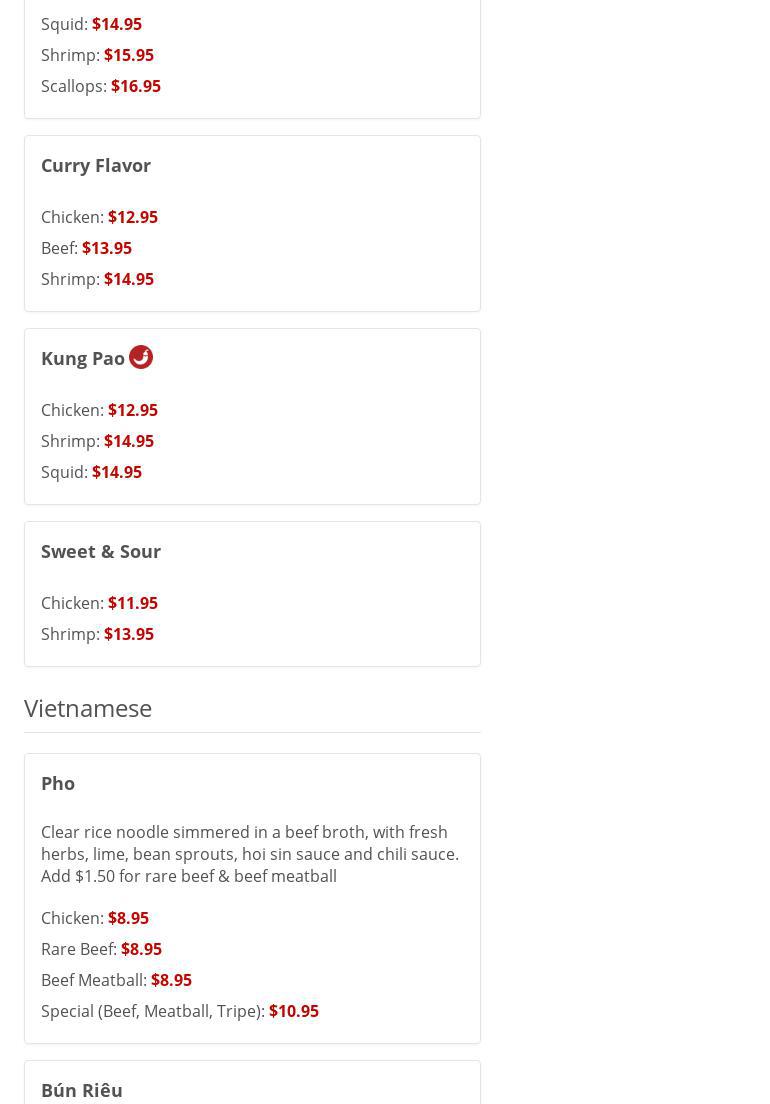Select the Kung Pao dish title
Viewport: 770px width, 1104px height.
tap(83, 358)
